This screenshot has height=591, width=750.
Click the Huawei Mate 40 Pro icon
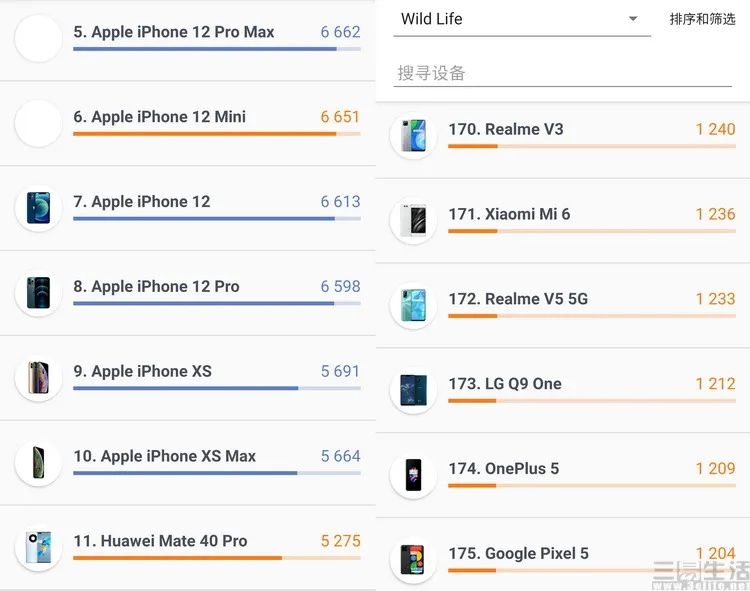click(39, 547)
